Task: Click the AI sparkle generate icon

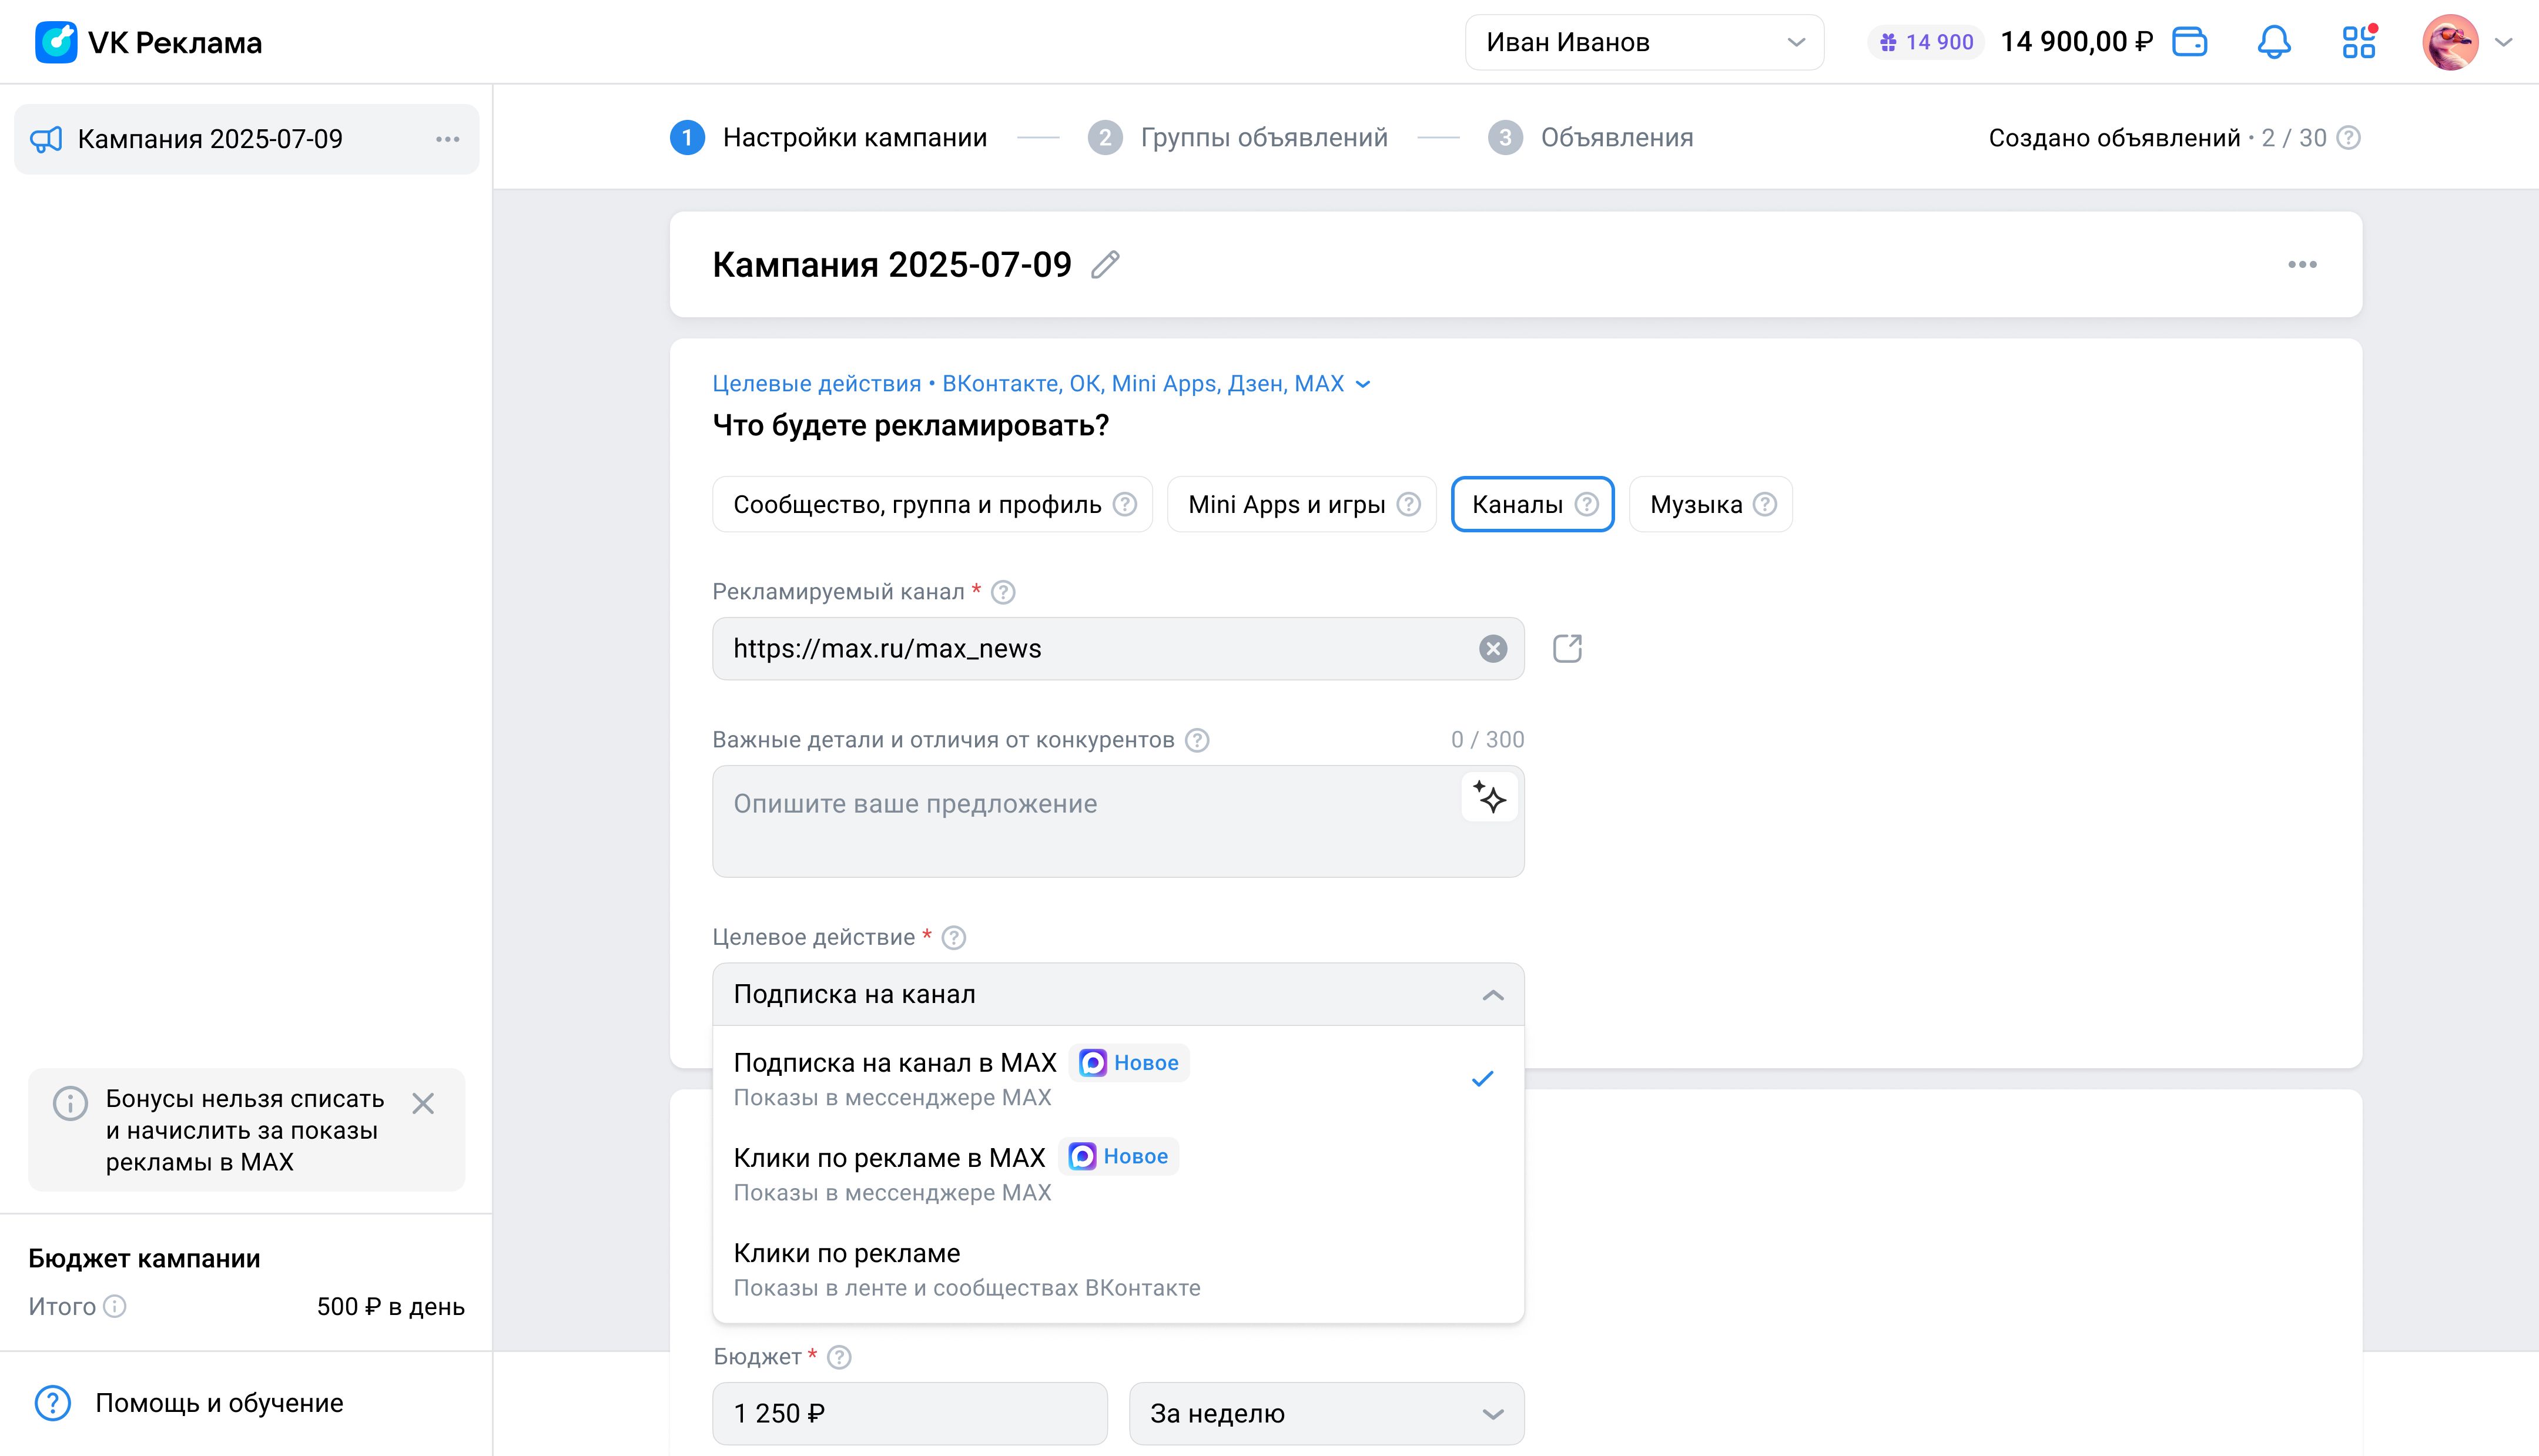Action: pyautogui.click(x=1490, y=798)
